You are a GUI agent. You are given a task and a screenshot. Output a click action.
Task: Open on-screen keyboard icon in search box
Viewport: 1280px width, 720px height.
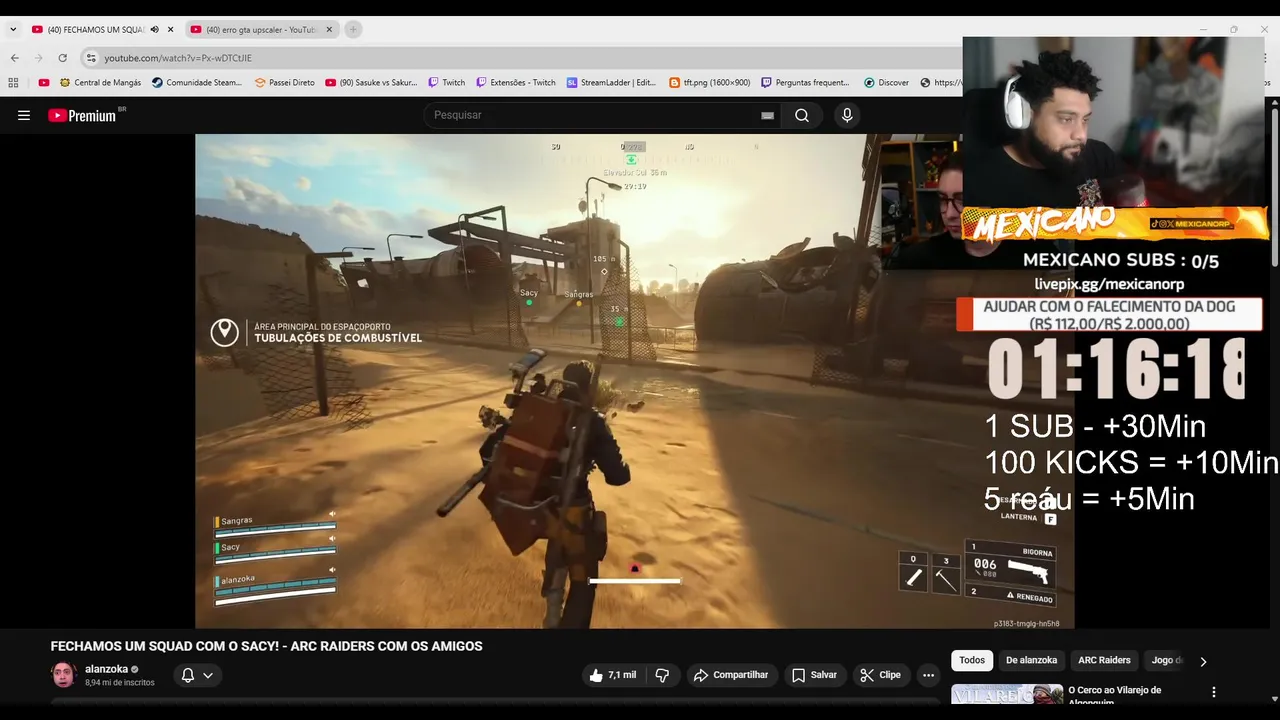pos(767,115)
